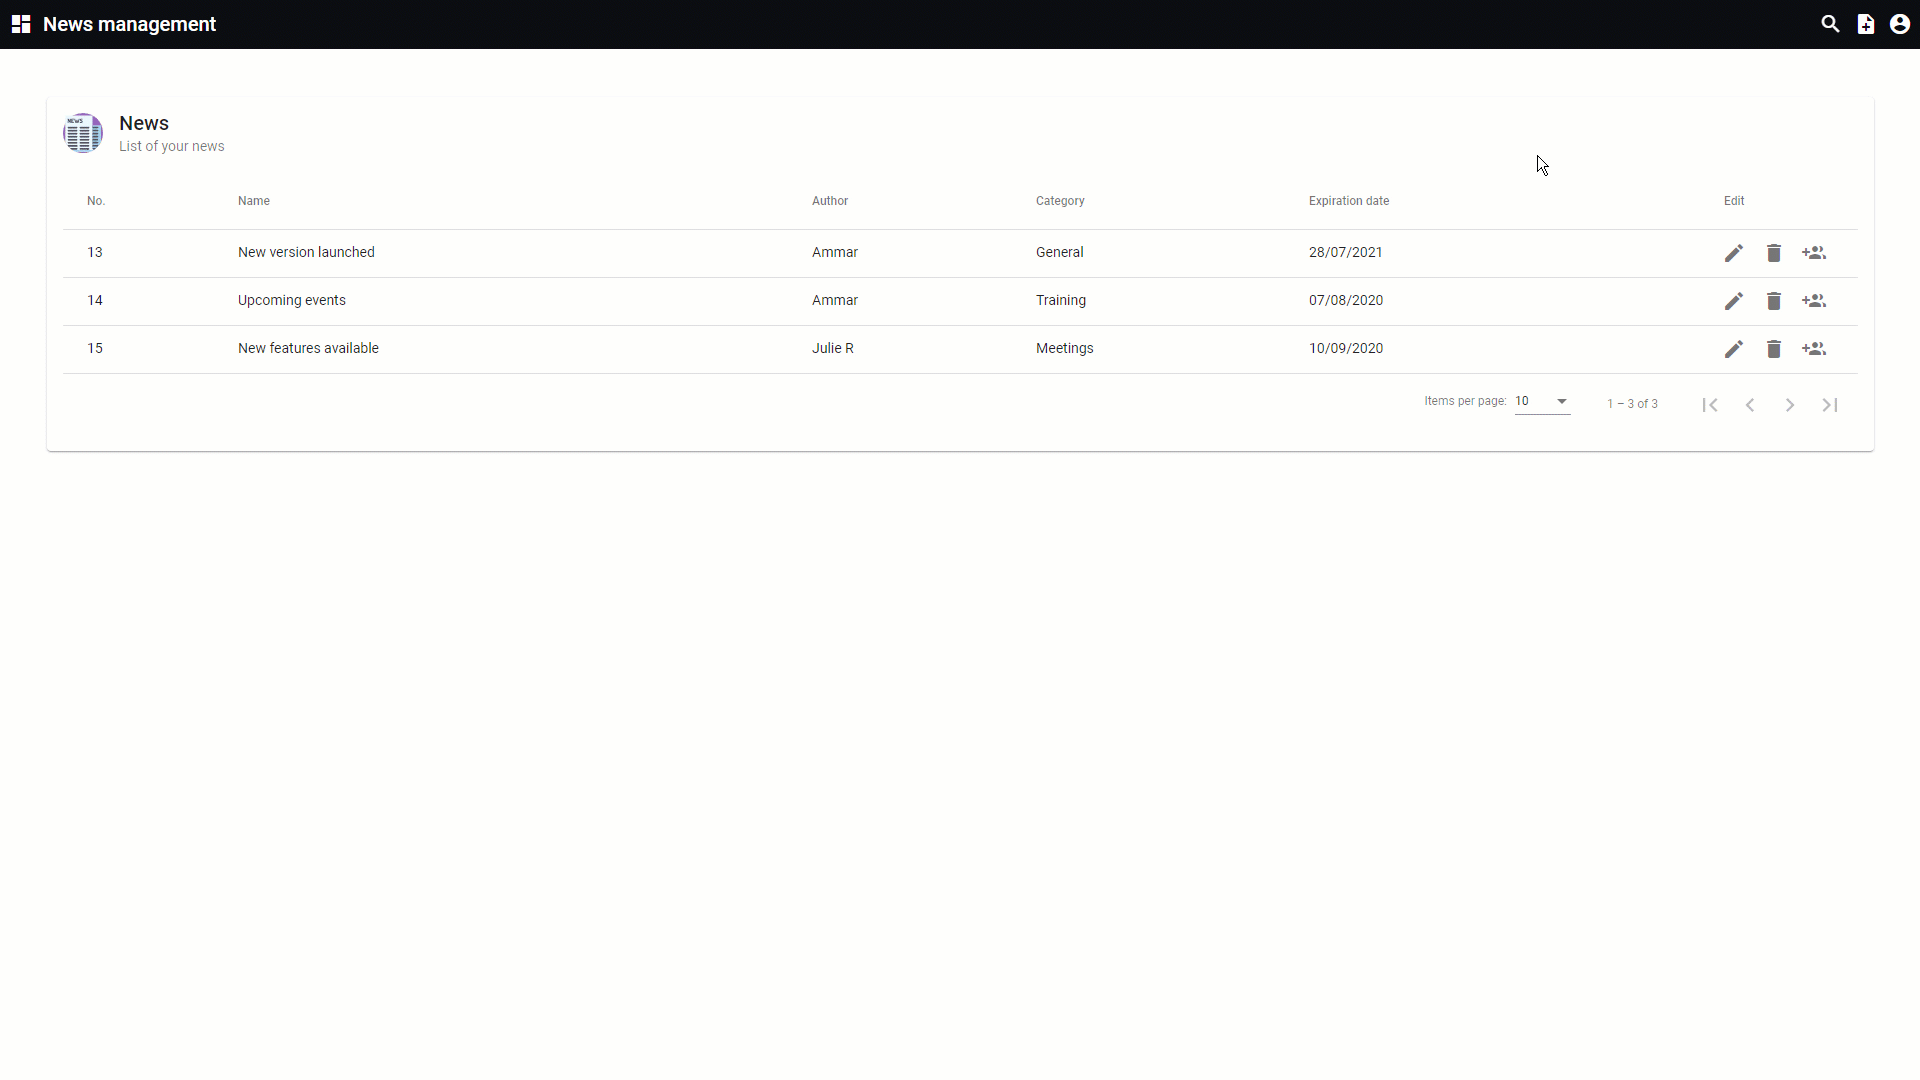Delete the New features available entry
This screenshot has height=1080, width=1920.
pos(1774,349)
